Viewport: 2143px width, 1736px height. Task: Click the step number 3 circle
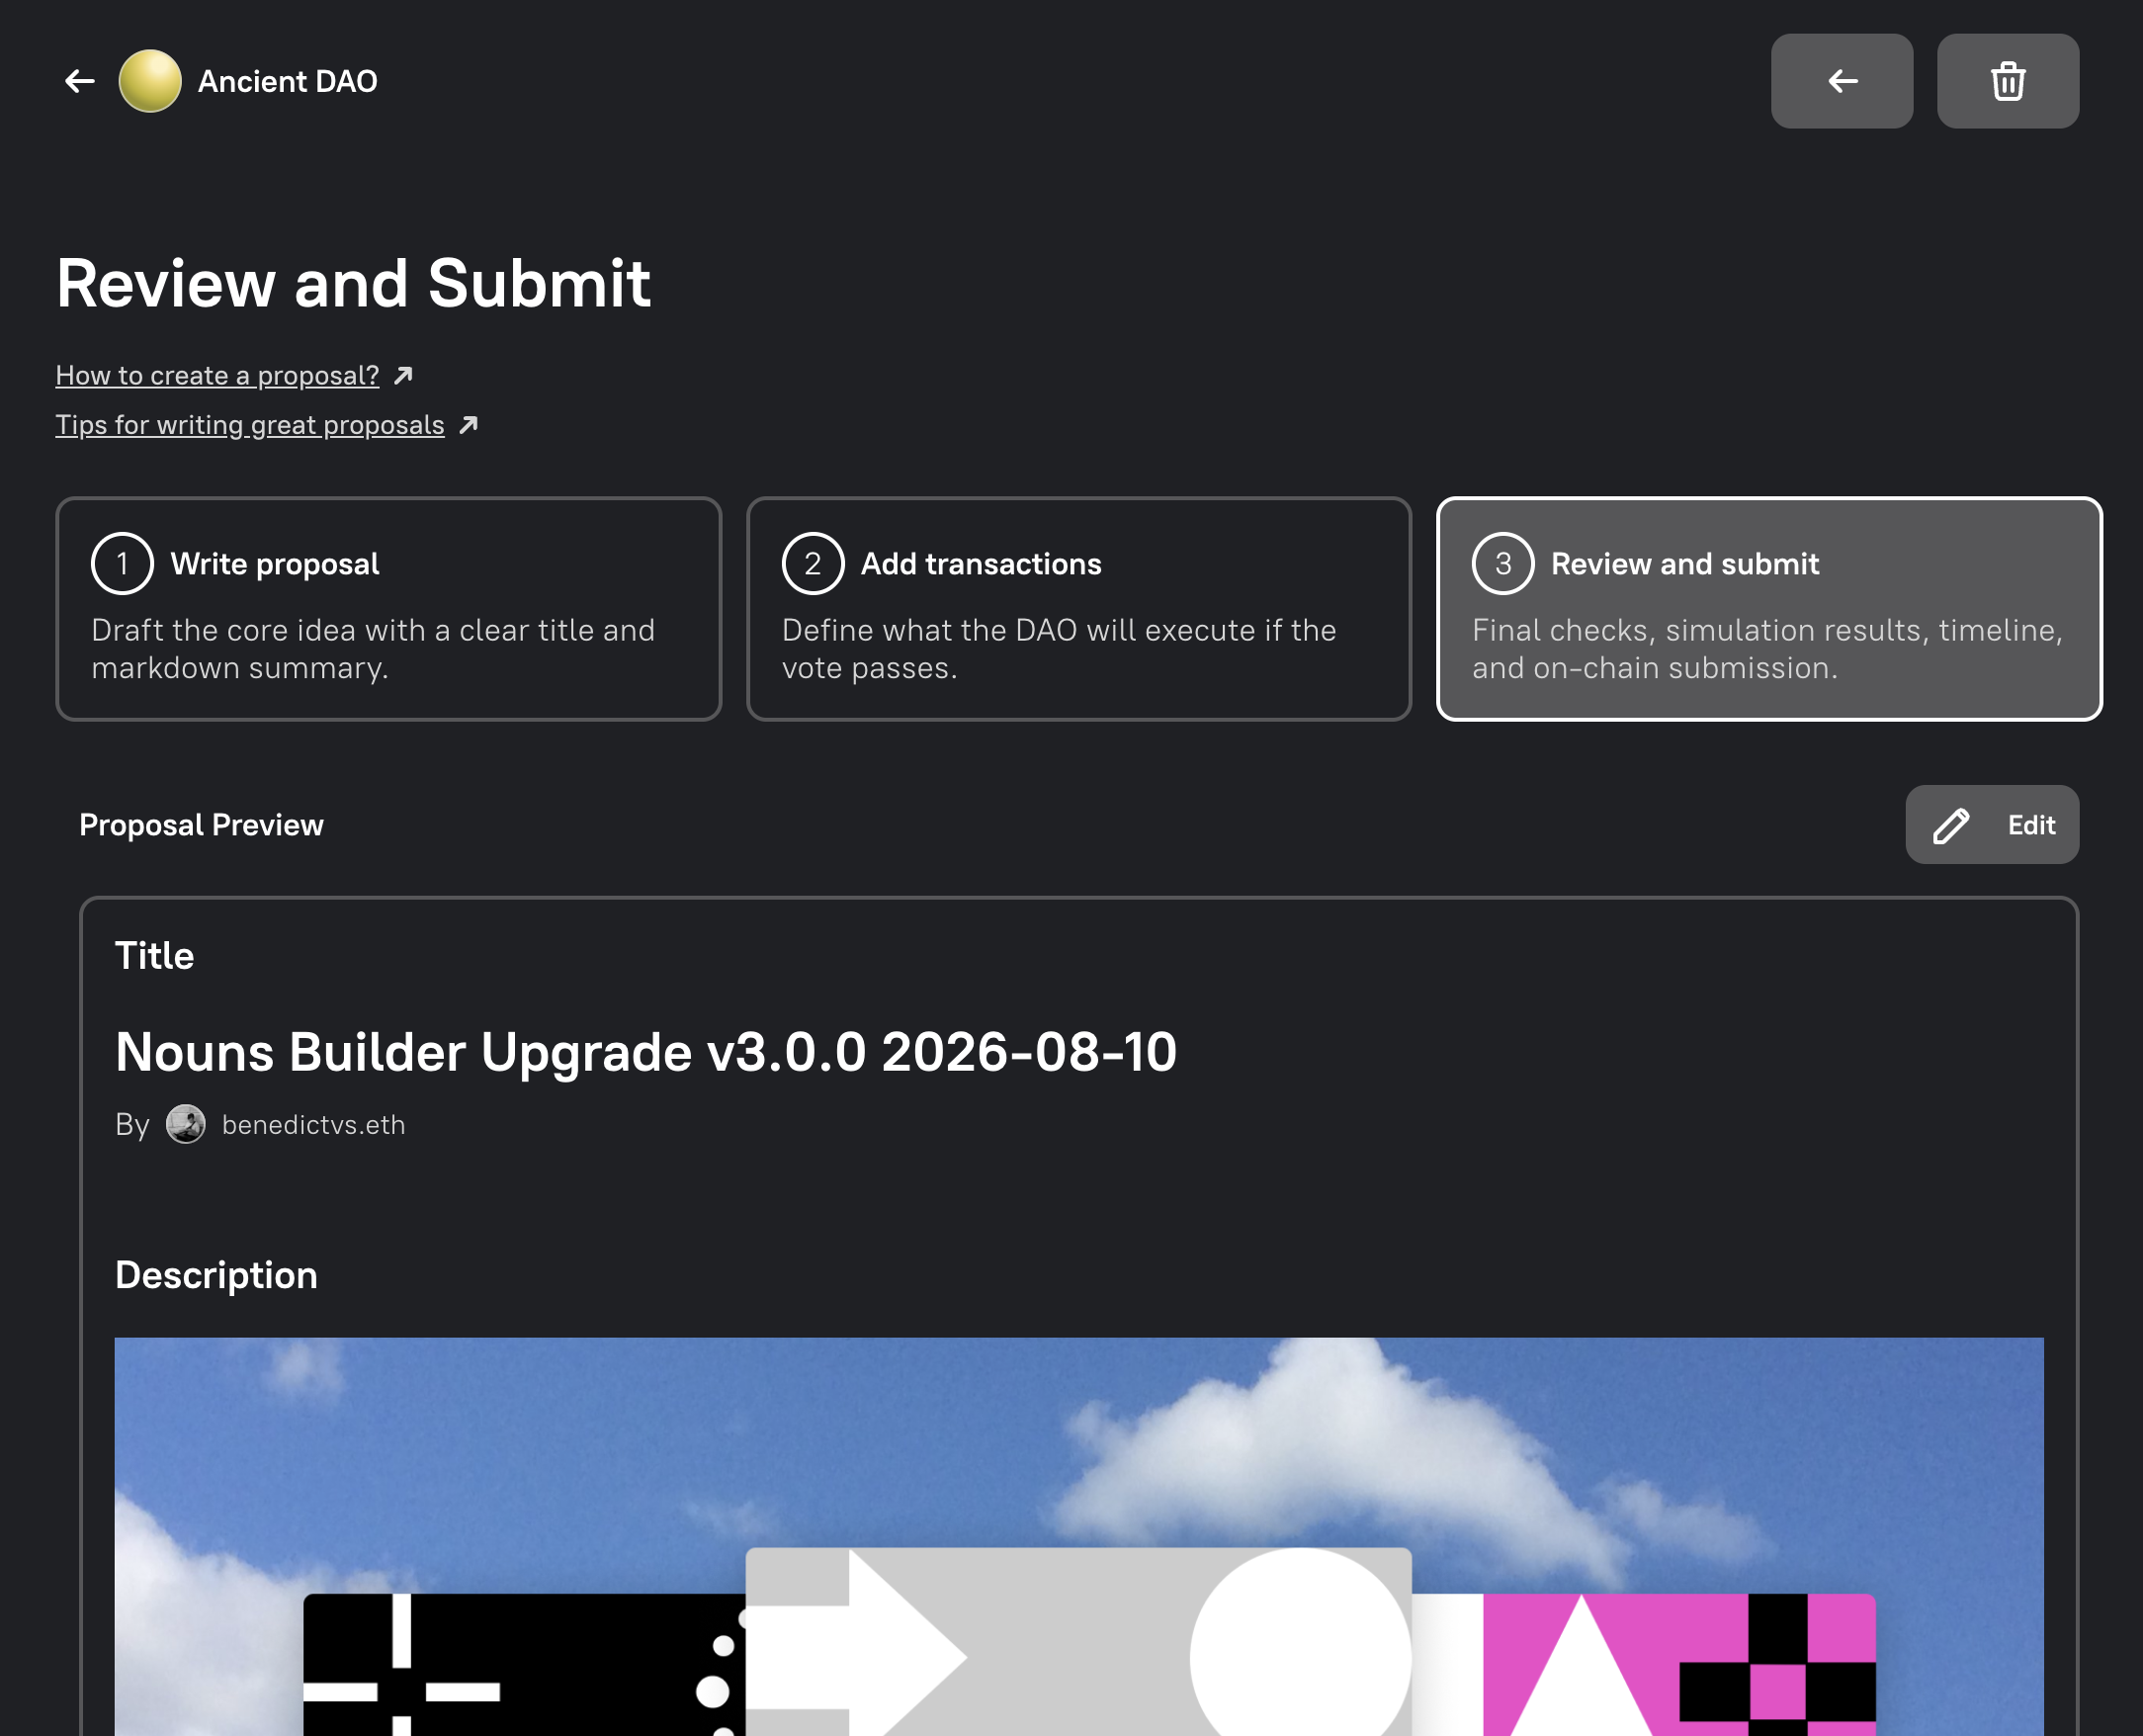pos(1503,564)
